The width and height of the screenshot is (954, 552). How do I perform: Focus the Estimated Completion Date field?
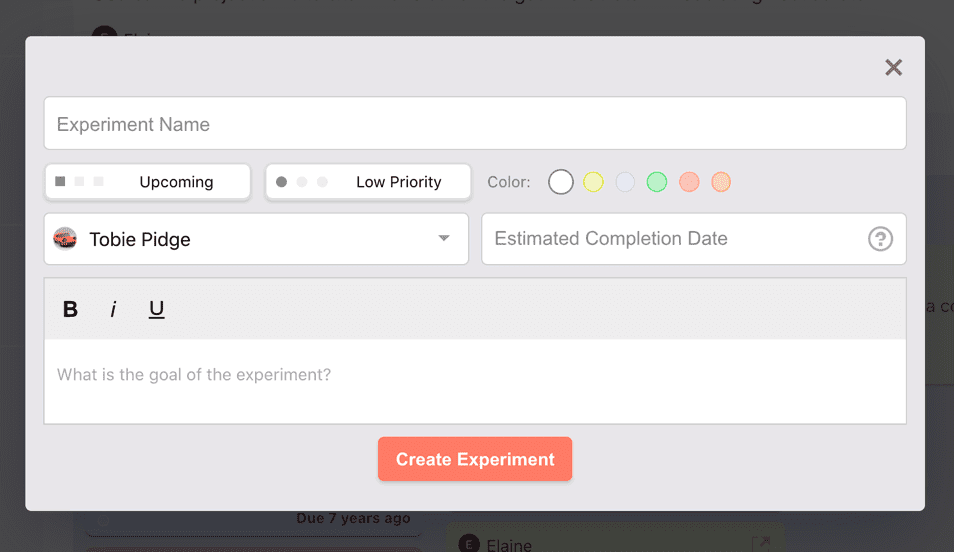coord(670,239)
